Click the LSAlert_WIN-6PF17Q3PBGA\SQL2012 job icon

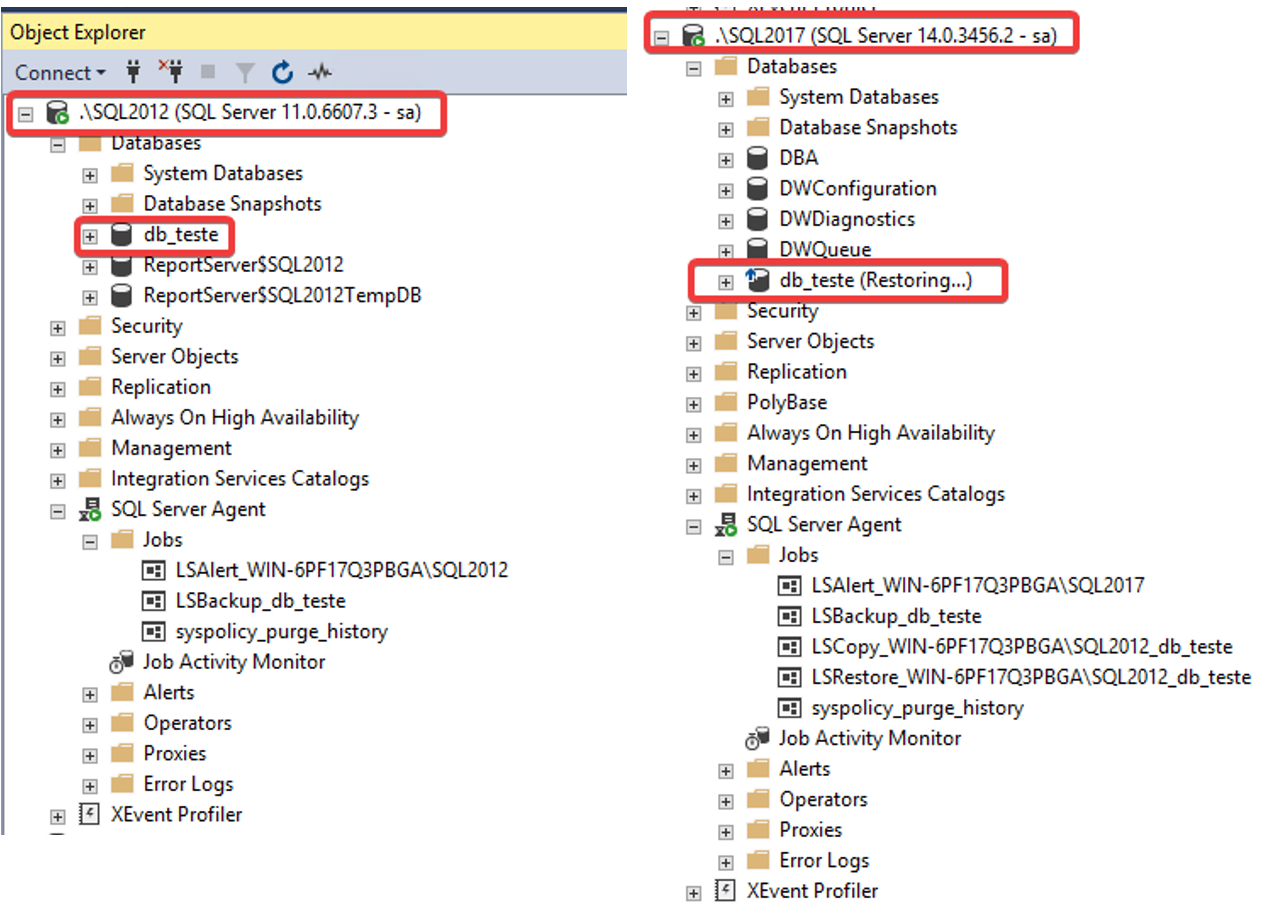(x=154, y=571)
